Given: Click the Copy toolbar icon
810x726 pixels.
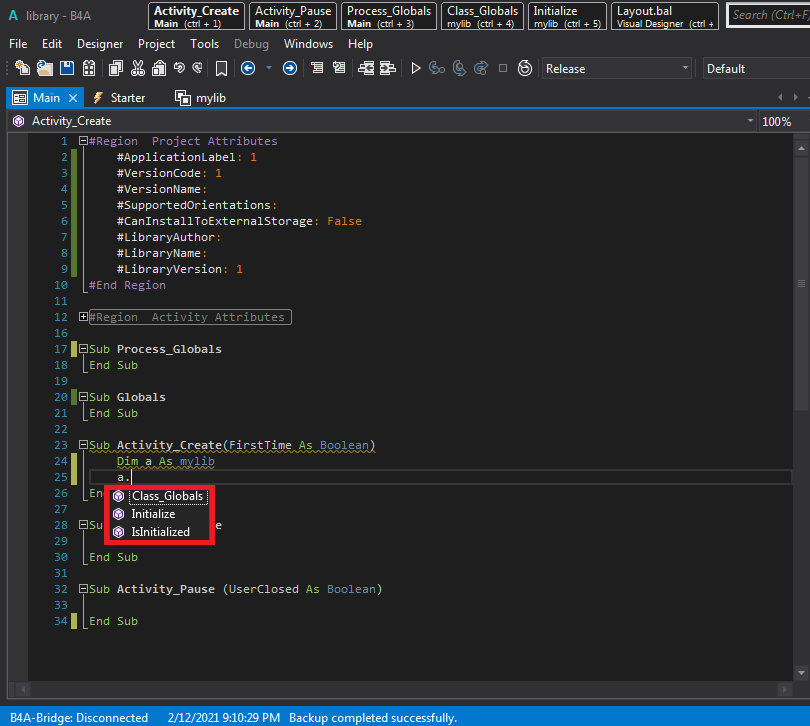Looking at the screenshot, I should point(114,68).
